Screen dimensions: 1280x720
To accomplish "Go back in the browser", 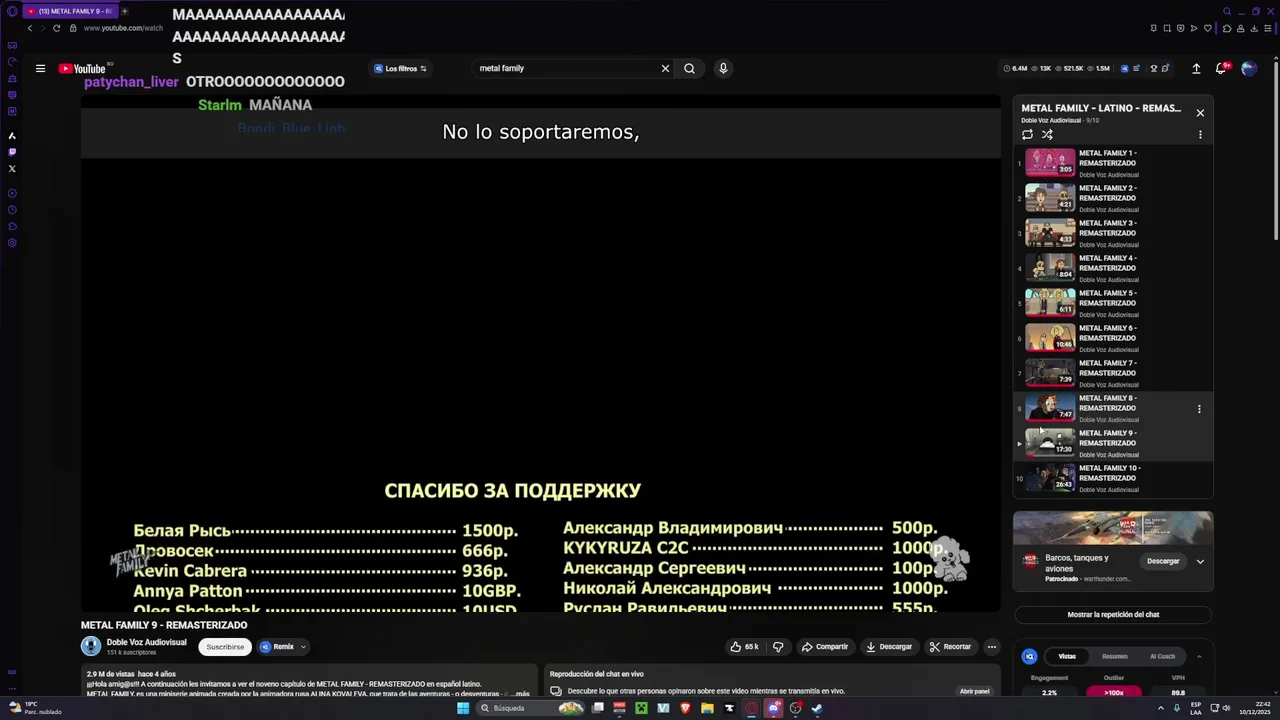I will [30, 28].
